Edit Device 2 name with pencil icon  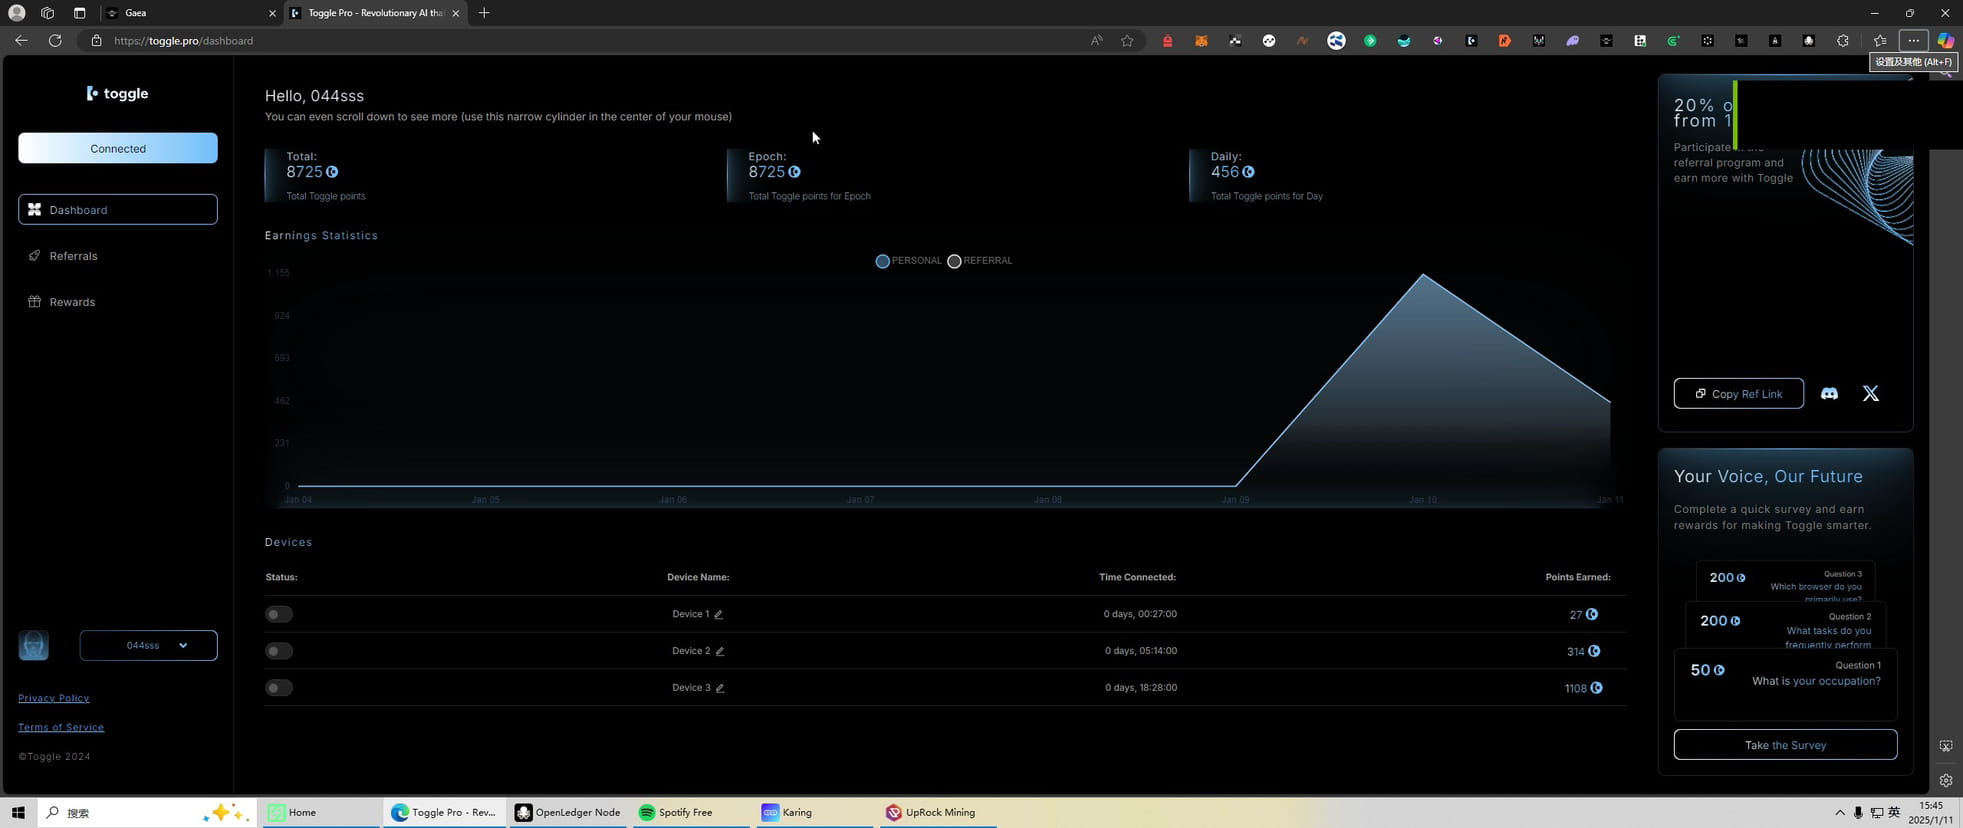pos(719,652)
